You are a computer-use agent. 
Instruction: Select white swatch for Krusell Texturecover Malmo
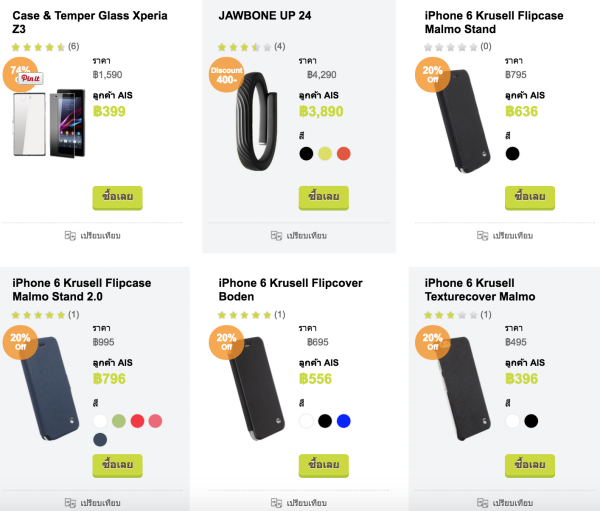512,421
